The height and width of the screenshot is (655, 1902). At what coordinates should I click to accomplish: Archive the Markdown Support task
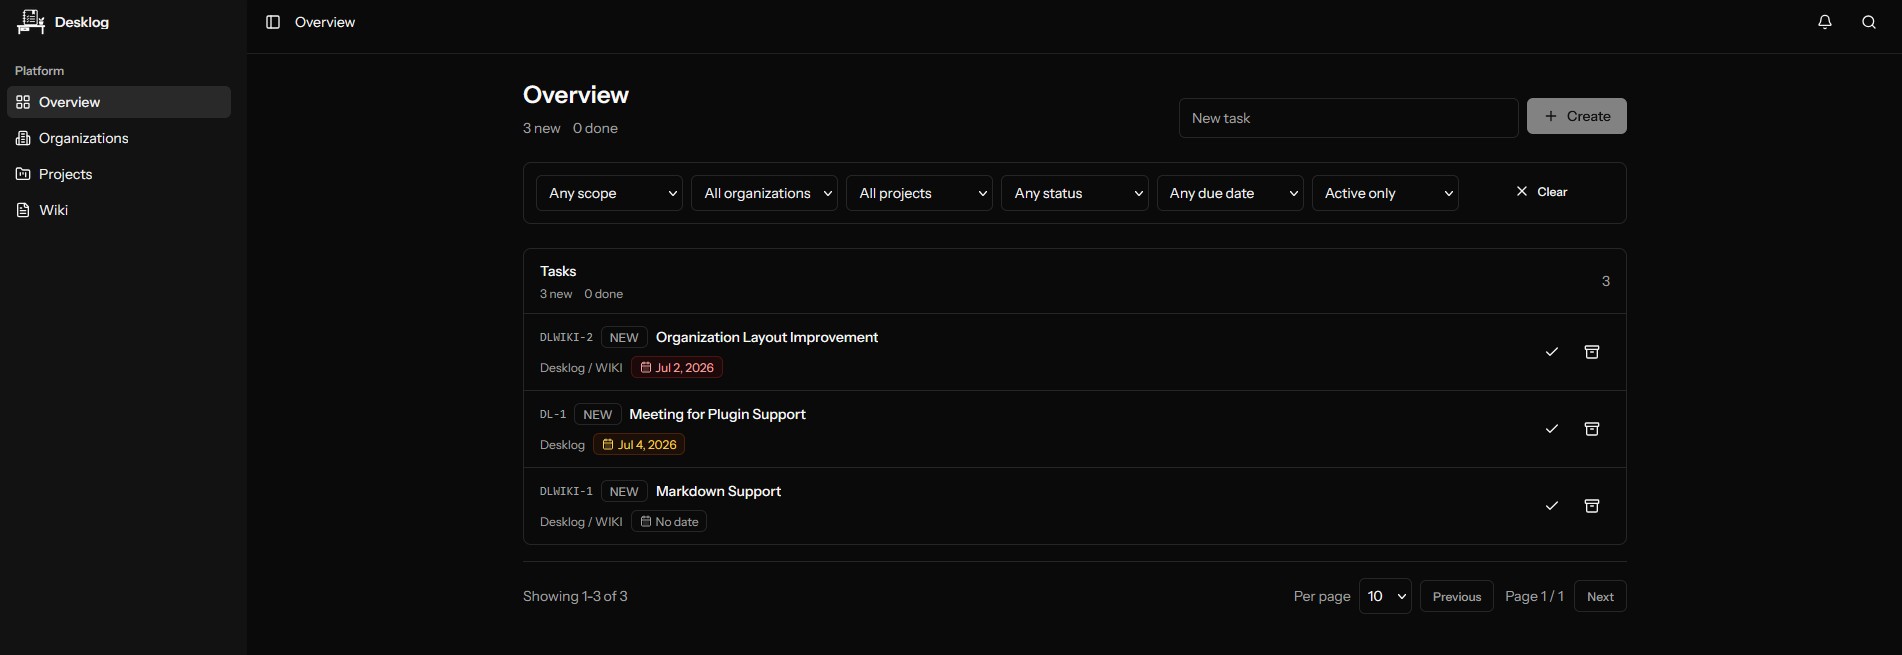click(x=1592, y=506)
